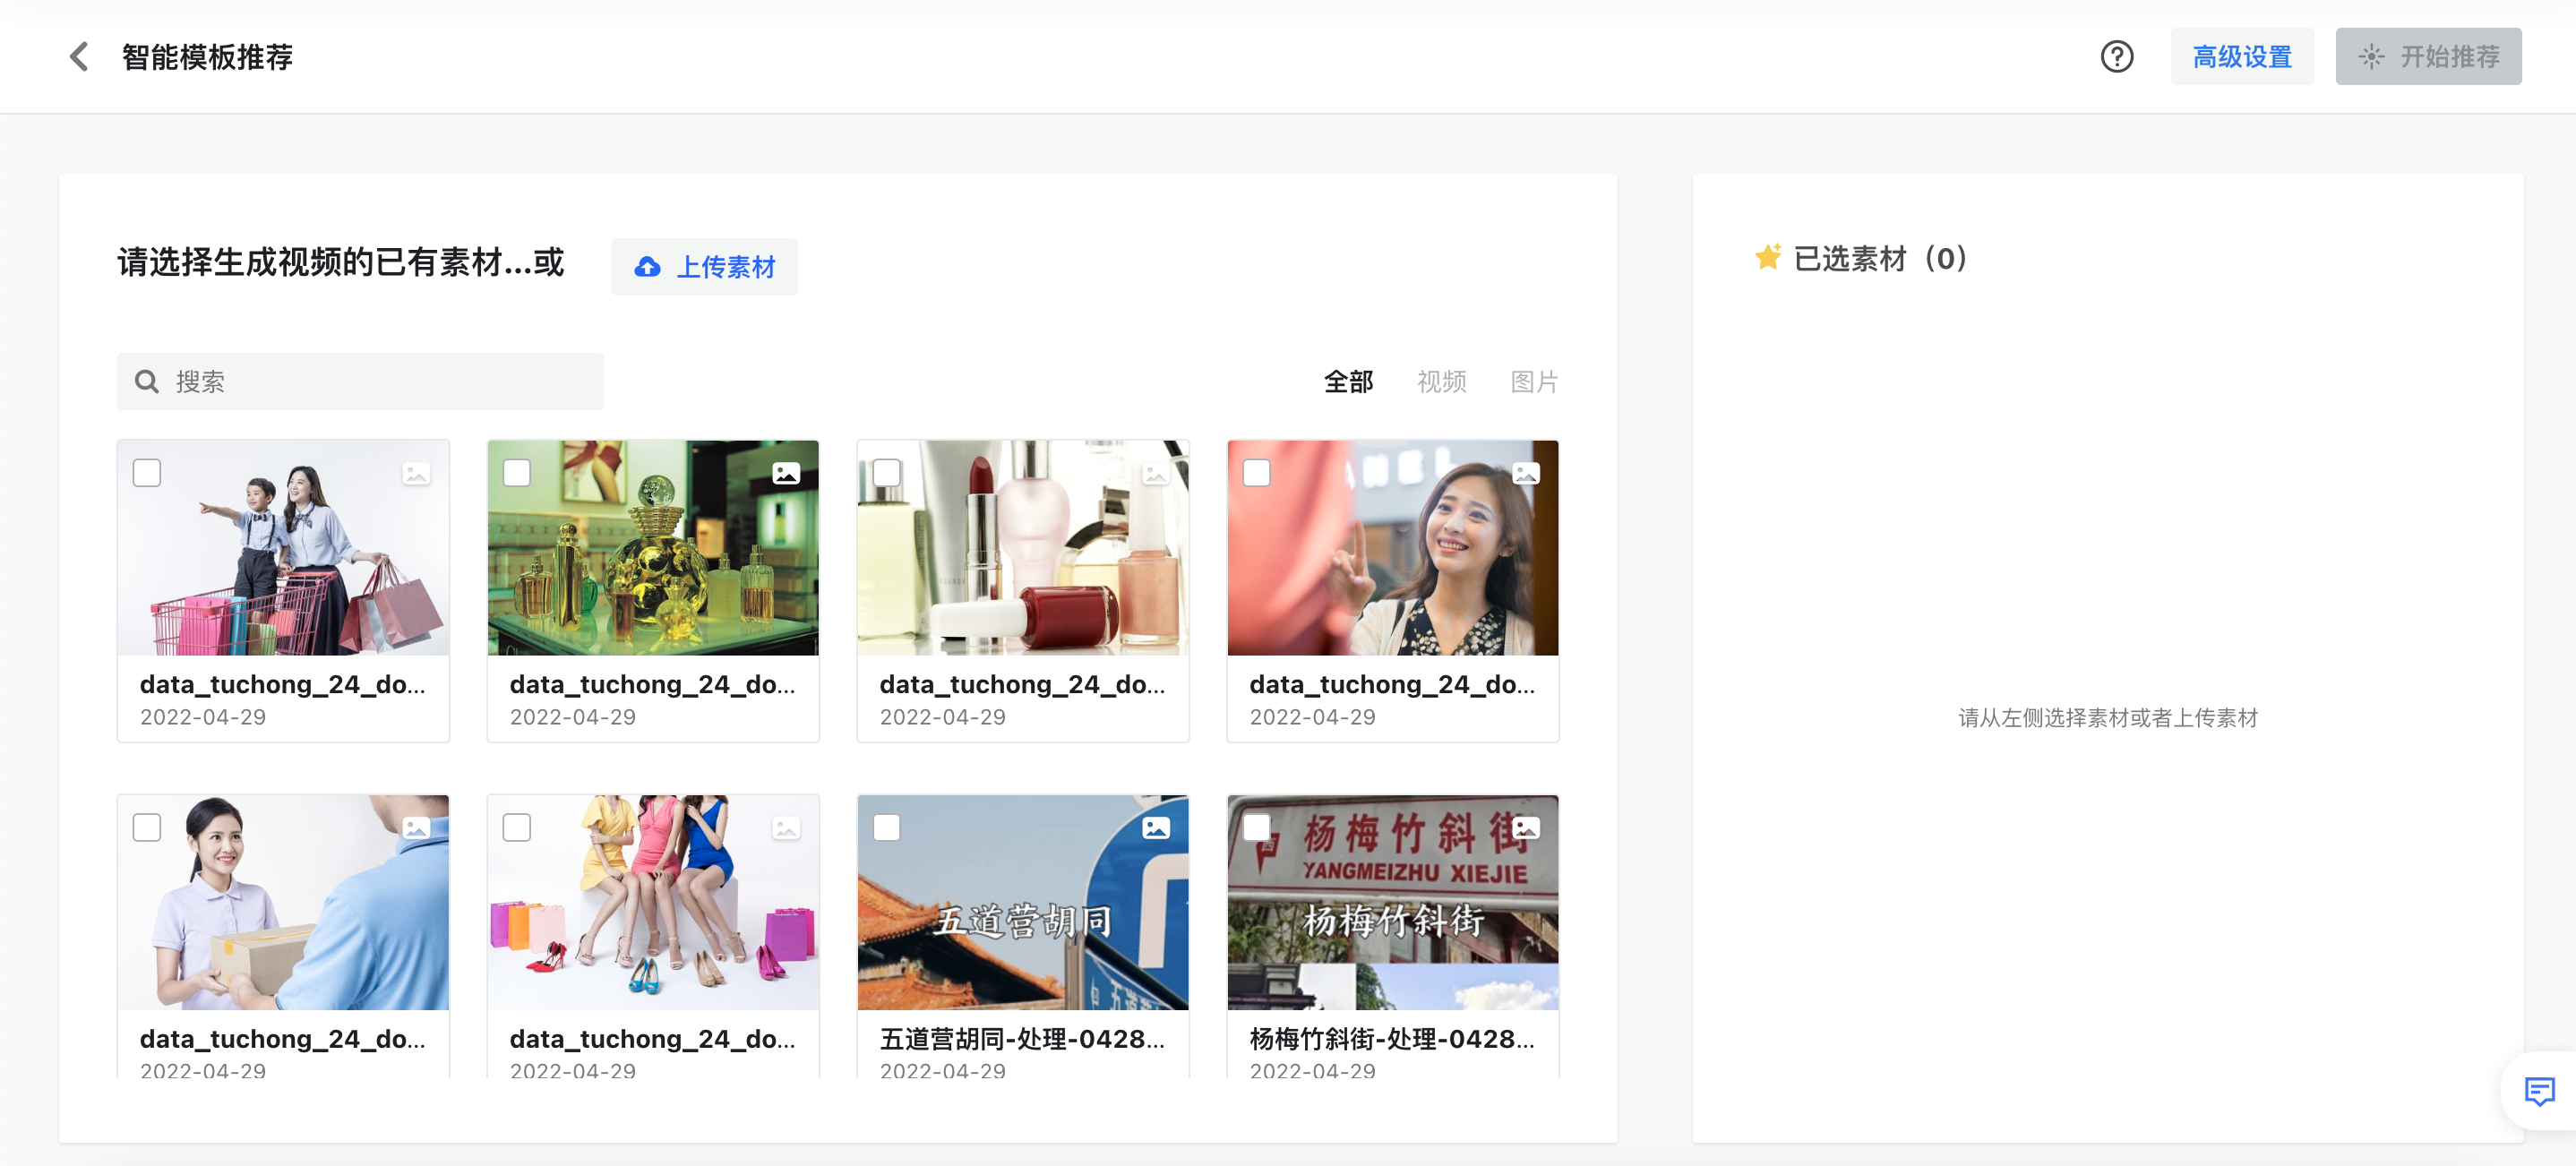
Task: Click the image type icon on the shopping cart photo
Action: pos(416,473)
